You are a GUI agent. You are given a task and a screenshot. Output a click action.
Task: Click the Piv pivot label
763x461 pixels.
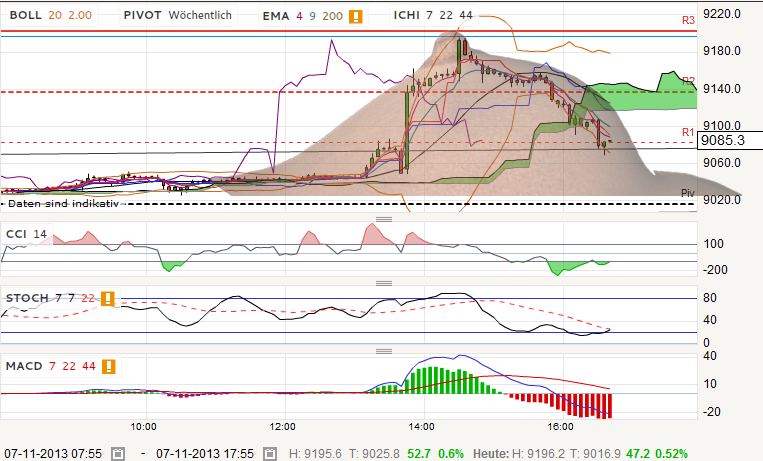click(x=688, y=193)
